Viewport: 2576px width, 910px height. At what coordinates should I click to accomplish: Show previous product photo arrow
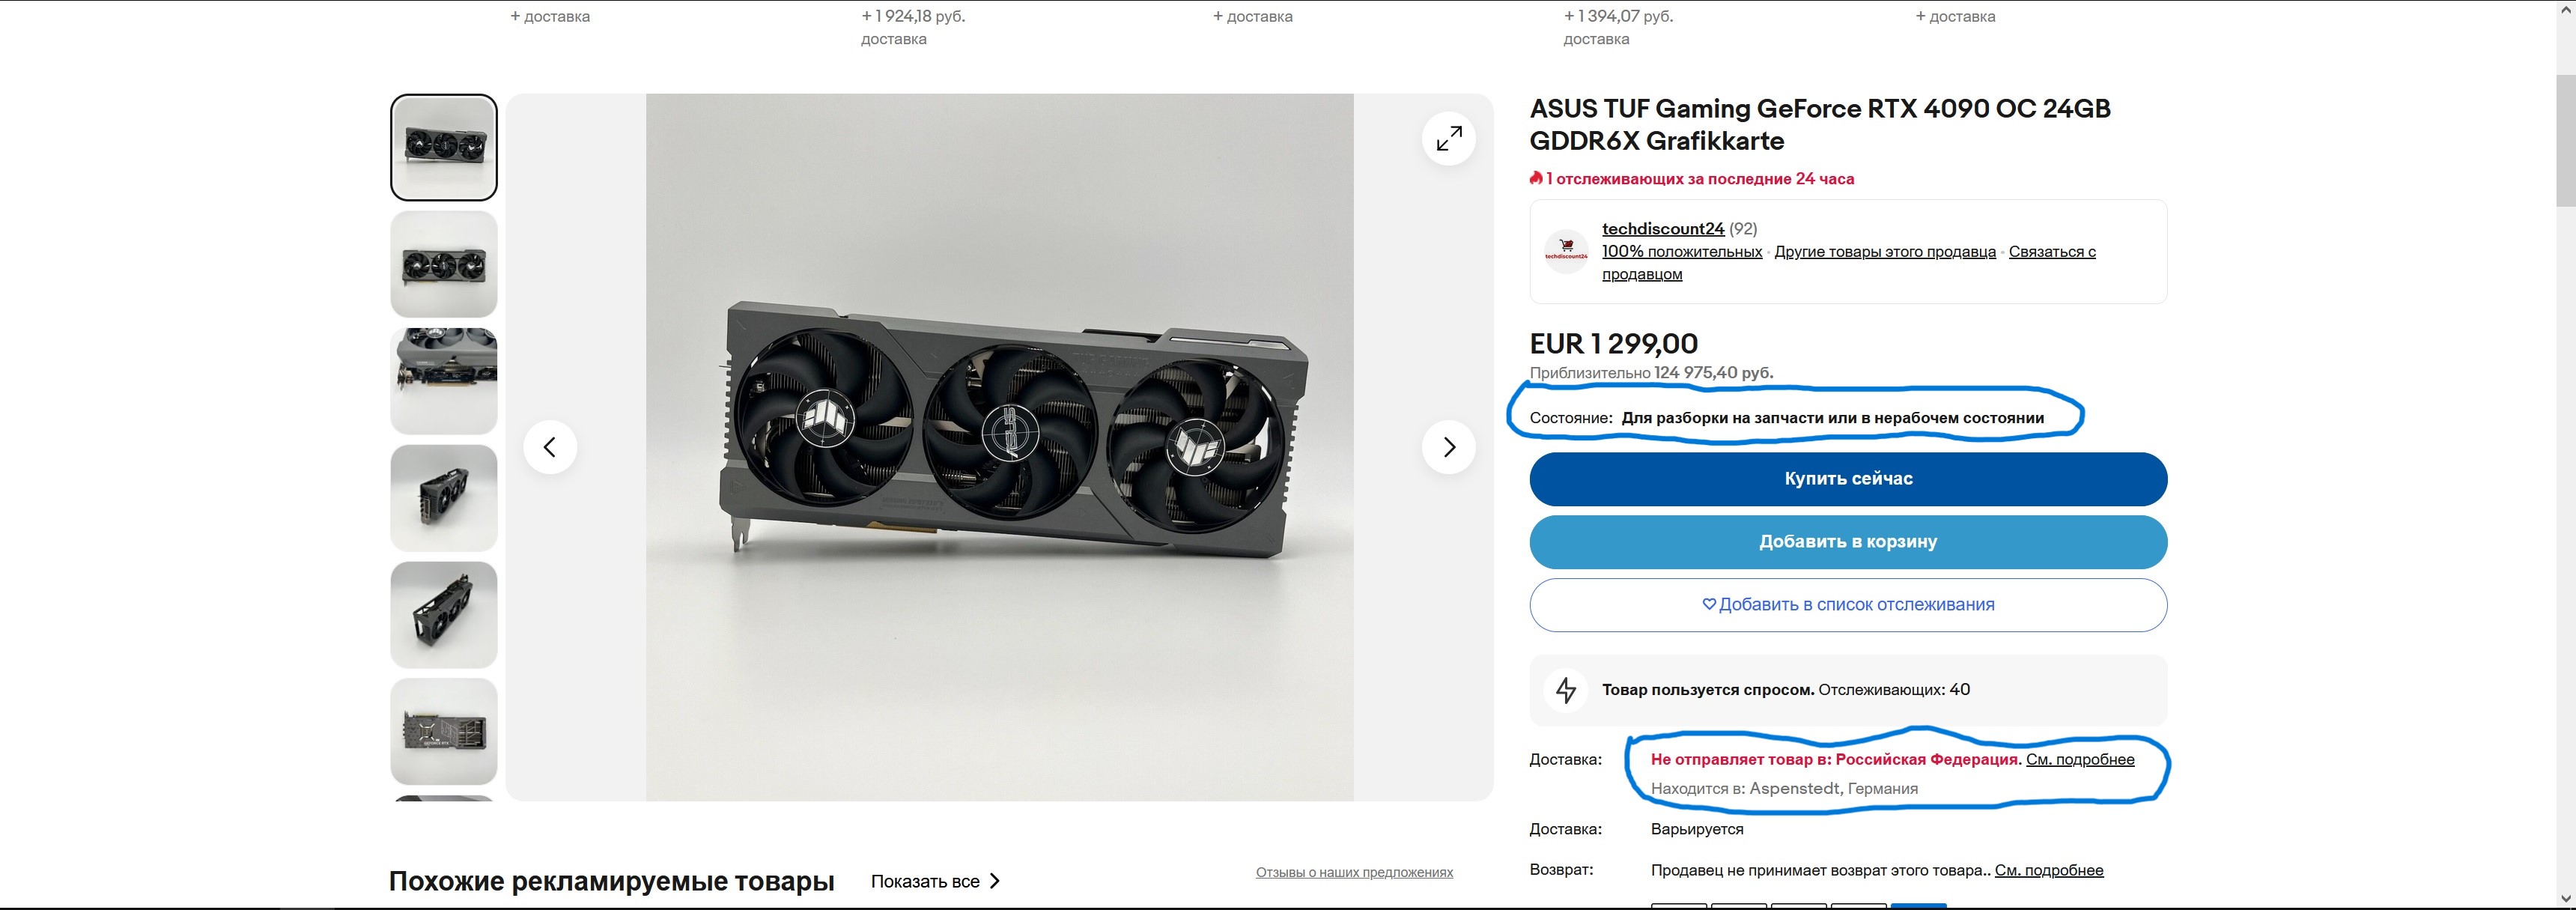(x=550, y=447)
